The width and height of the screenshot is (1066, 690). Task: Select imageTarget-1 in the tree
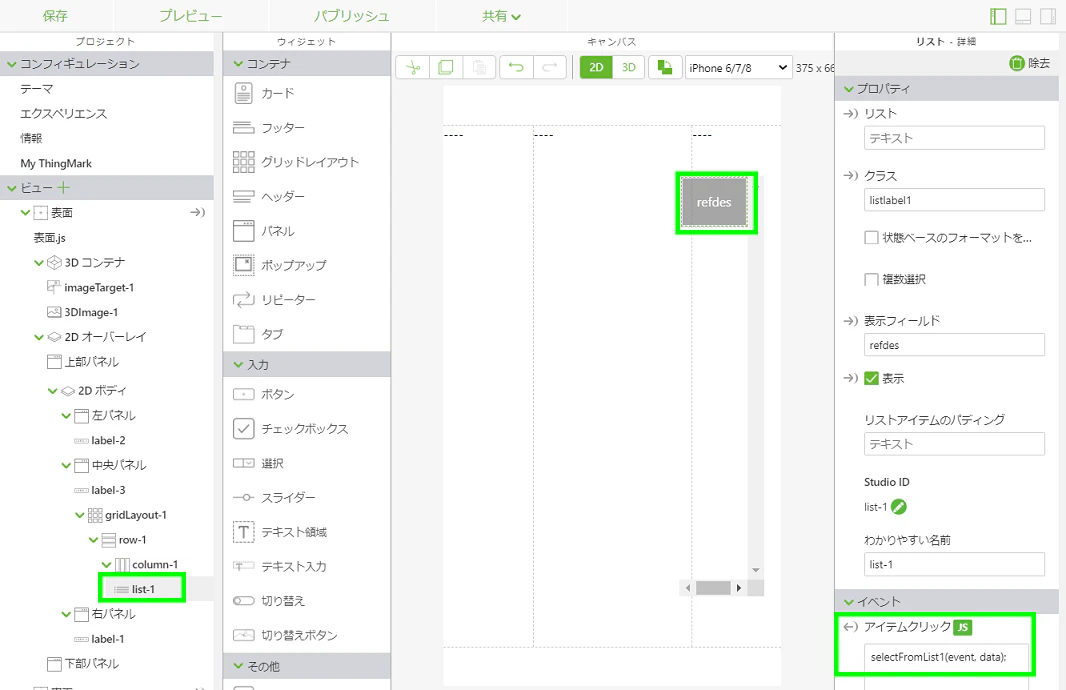tap(99, 288)
